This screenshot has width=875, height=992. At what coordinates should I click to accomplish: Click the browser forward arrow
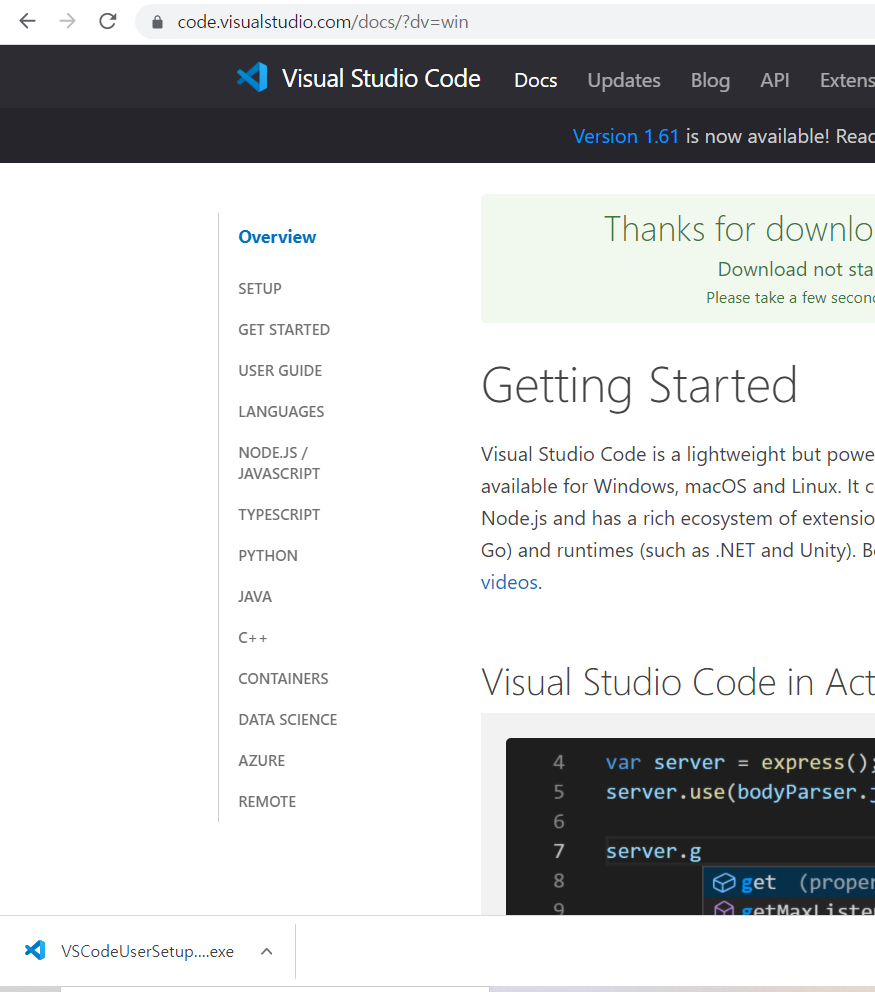click(67, 22)
